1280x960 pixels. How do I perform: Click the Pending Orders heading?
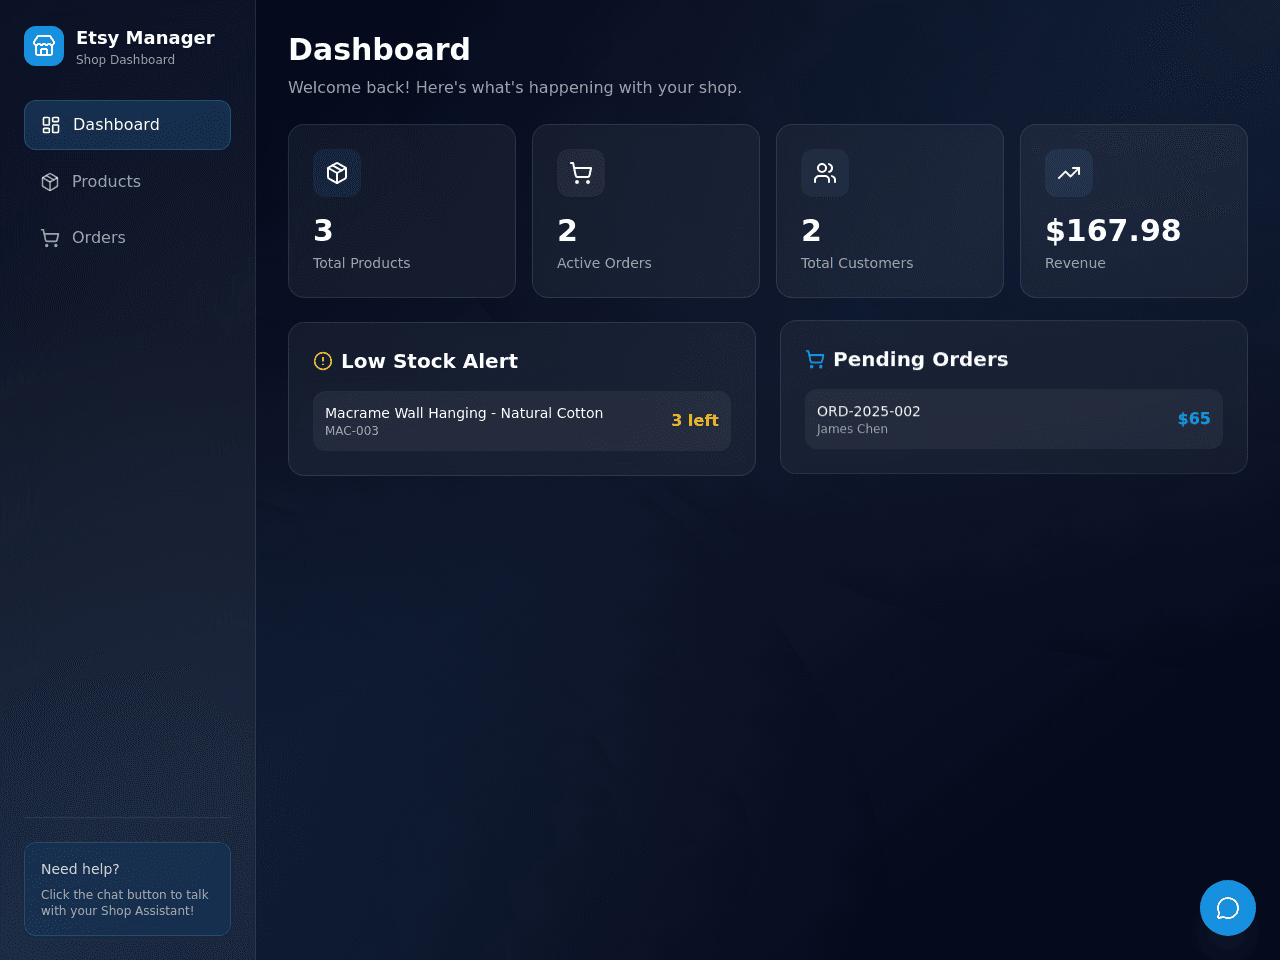921,359
